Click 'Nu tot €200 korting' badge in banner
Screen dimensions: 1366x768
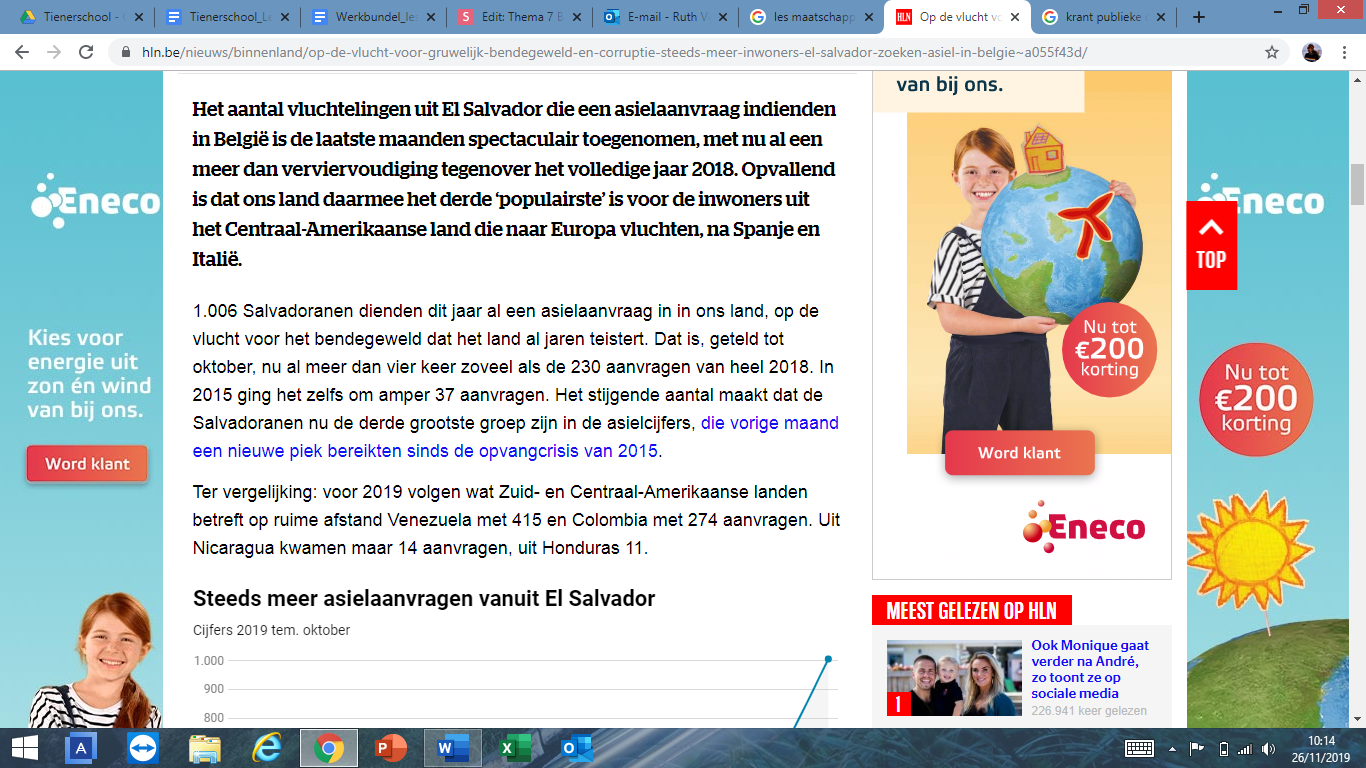[1109, 349]
